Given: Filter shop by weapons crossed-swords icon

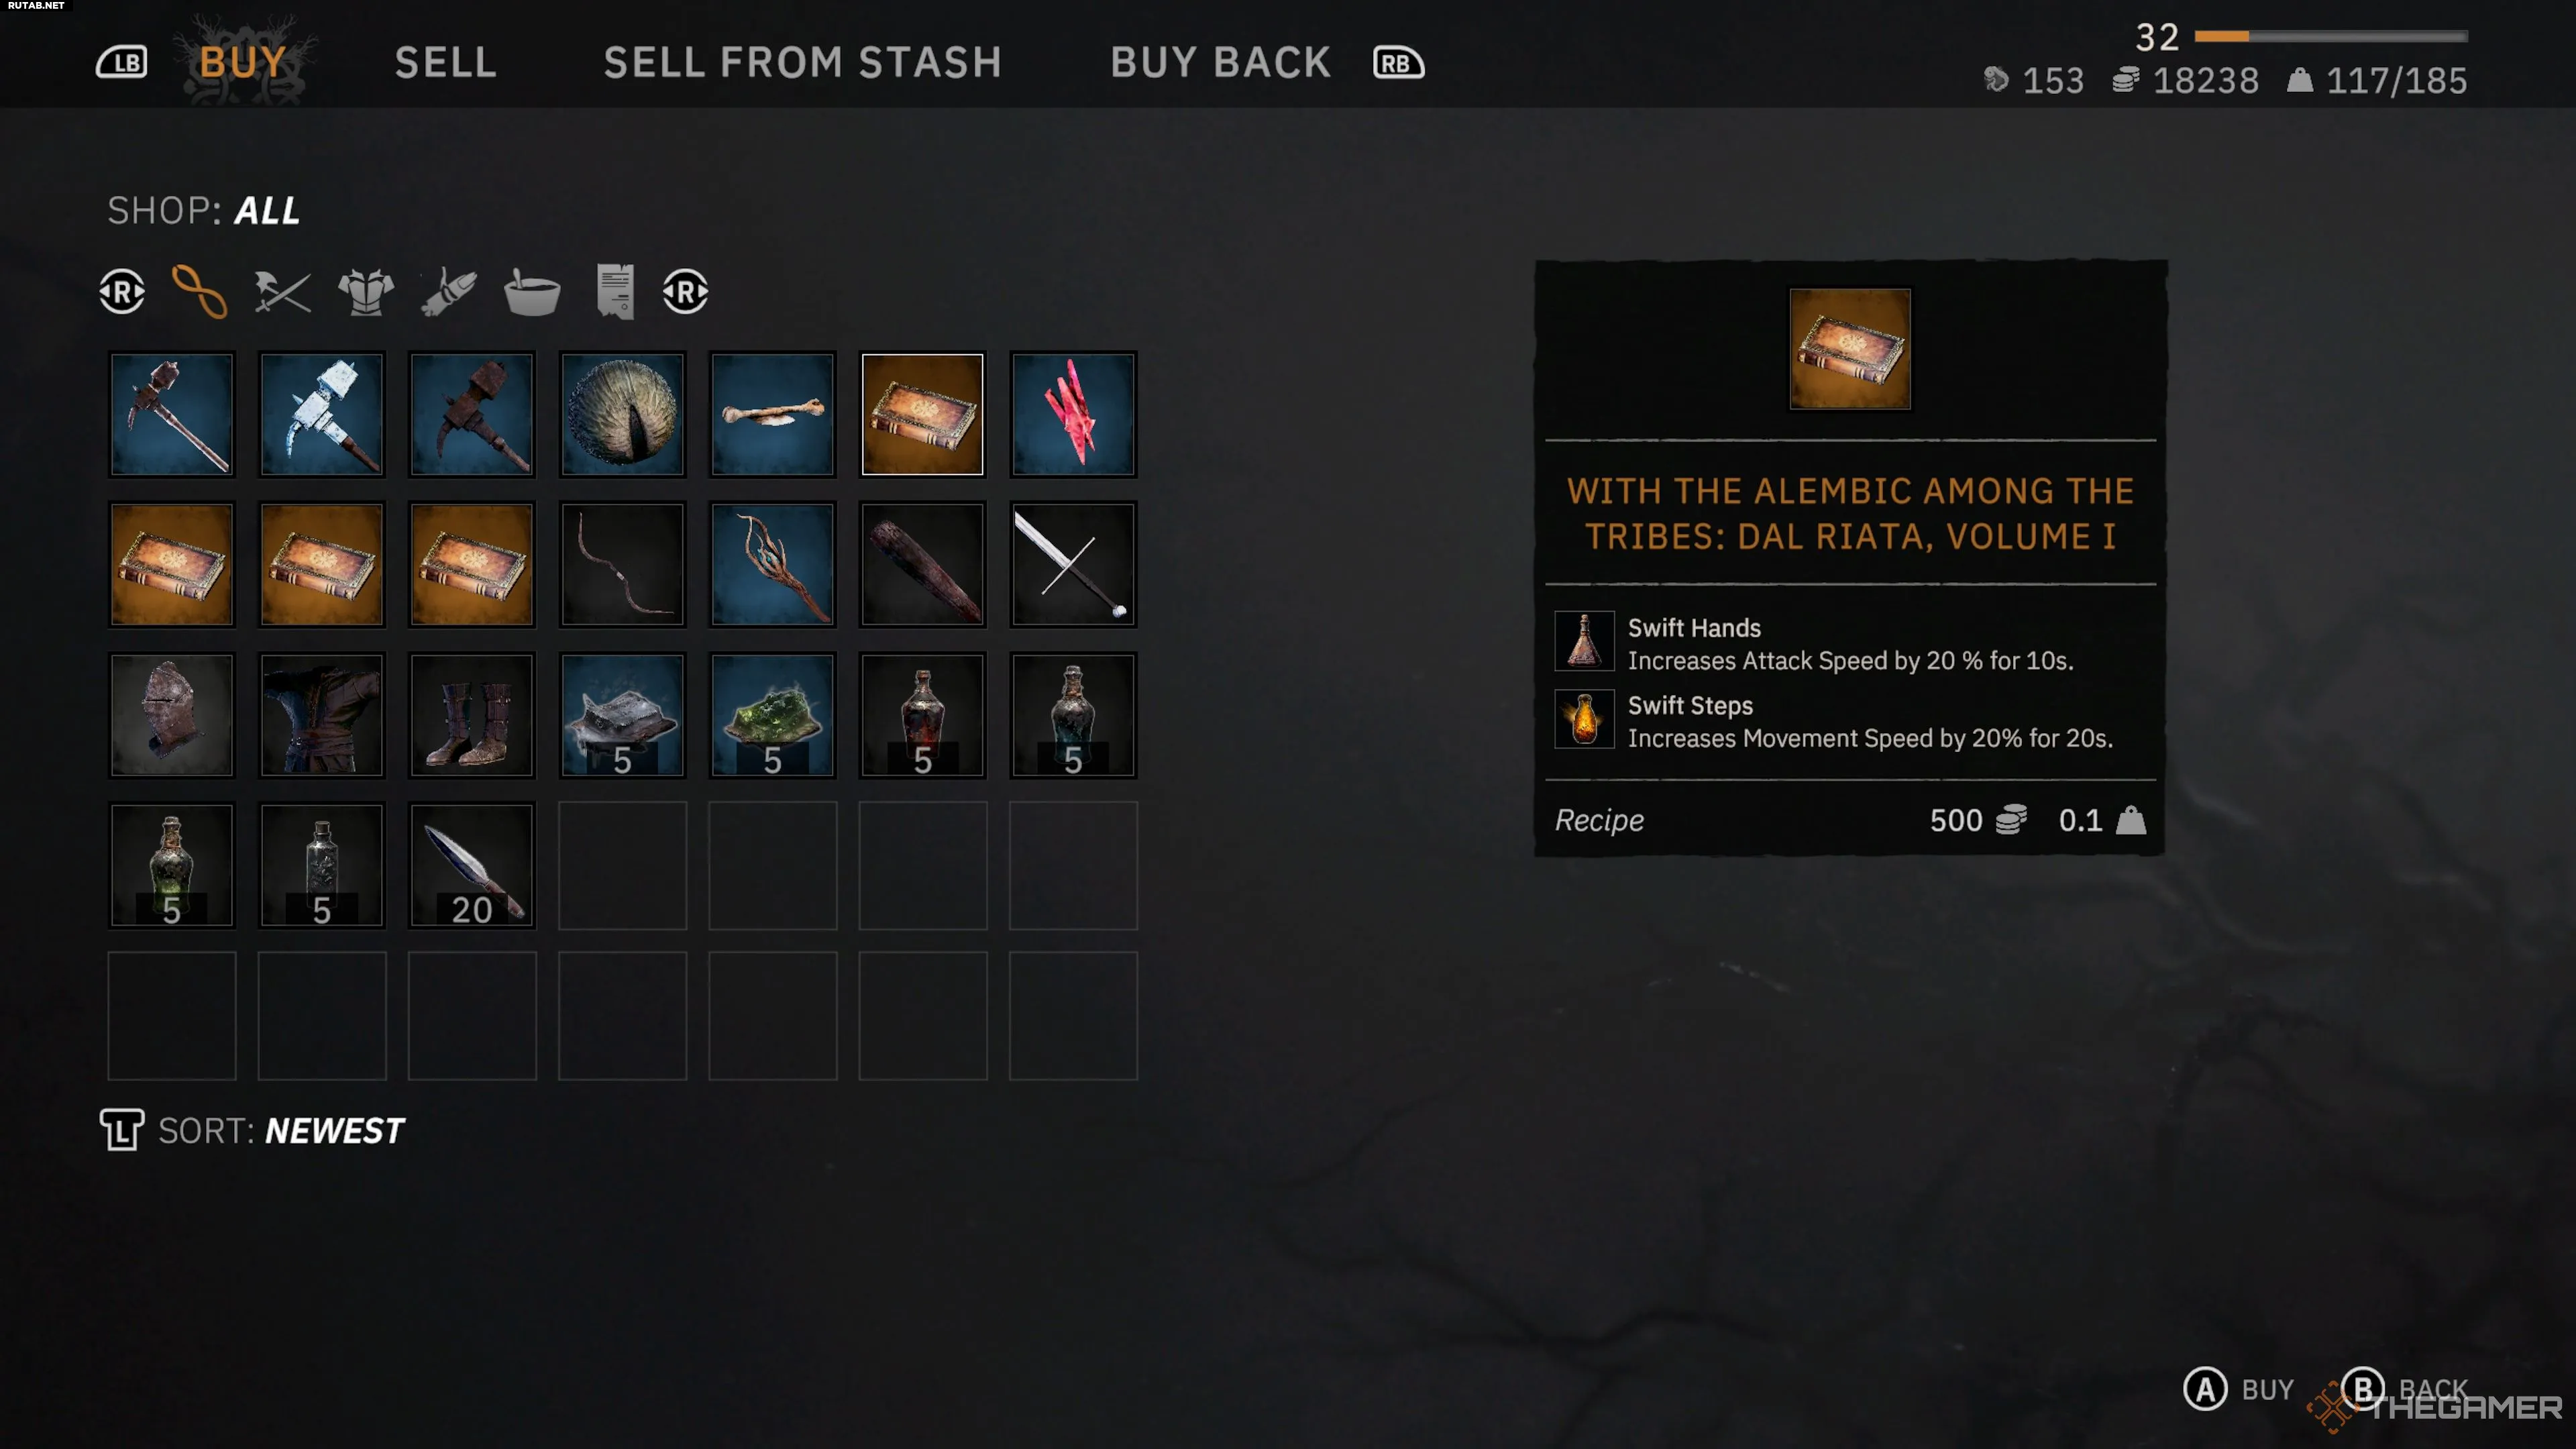Looking at the screenshot, I should (x=282, y=292).
